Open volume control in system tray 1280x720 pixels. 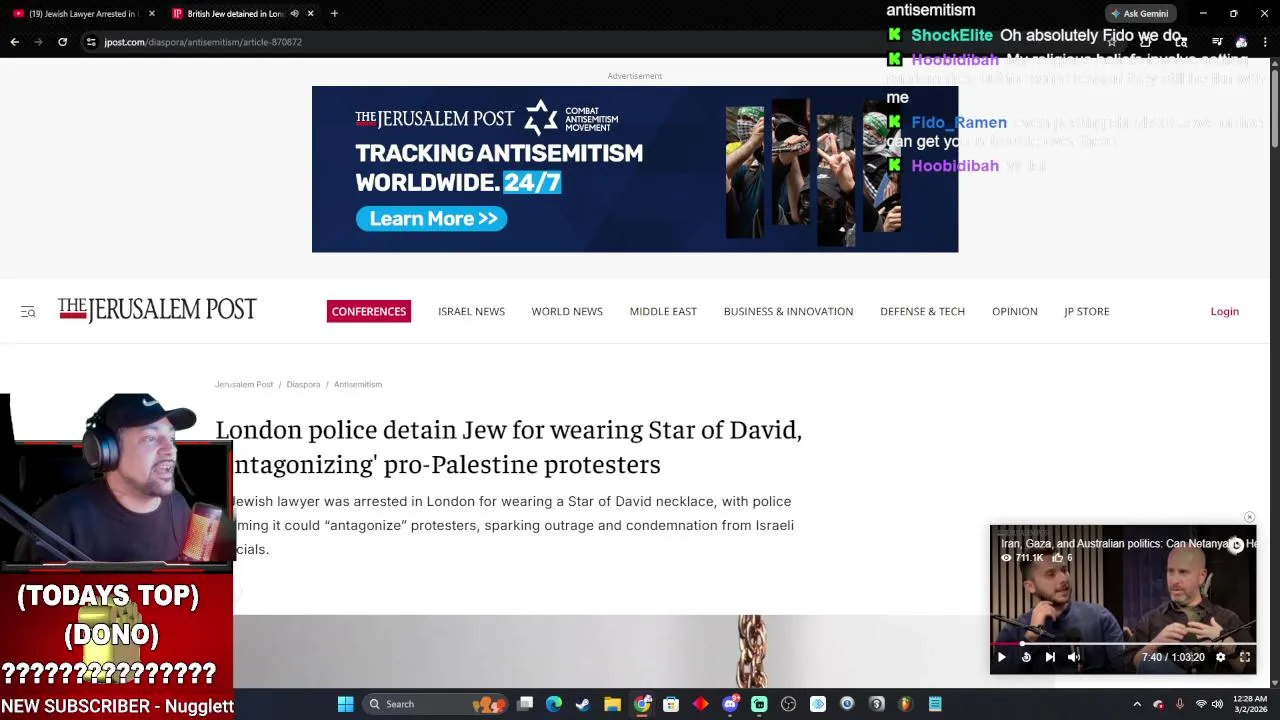point(1217,704)
